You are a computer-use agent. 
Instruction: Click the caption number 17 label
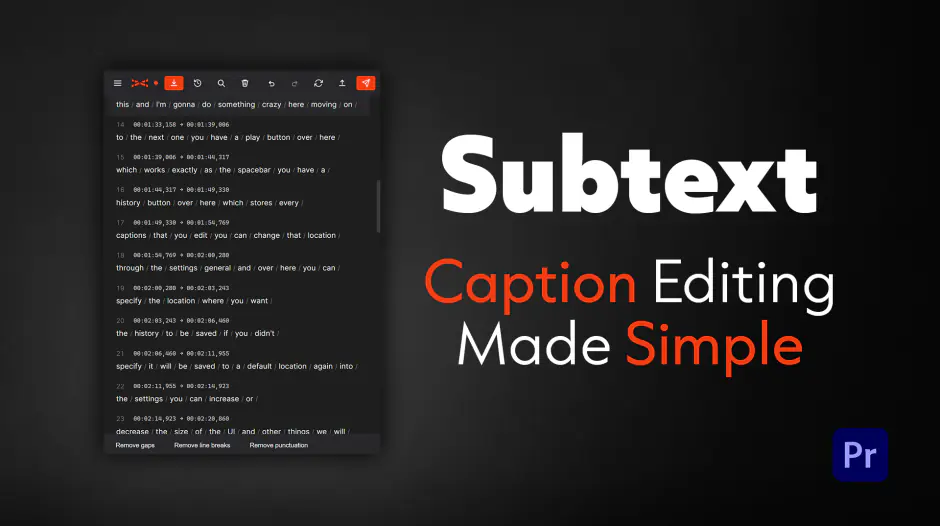coord(120,223)
